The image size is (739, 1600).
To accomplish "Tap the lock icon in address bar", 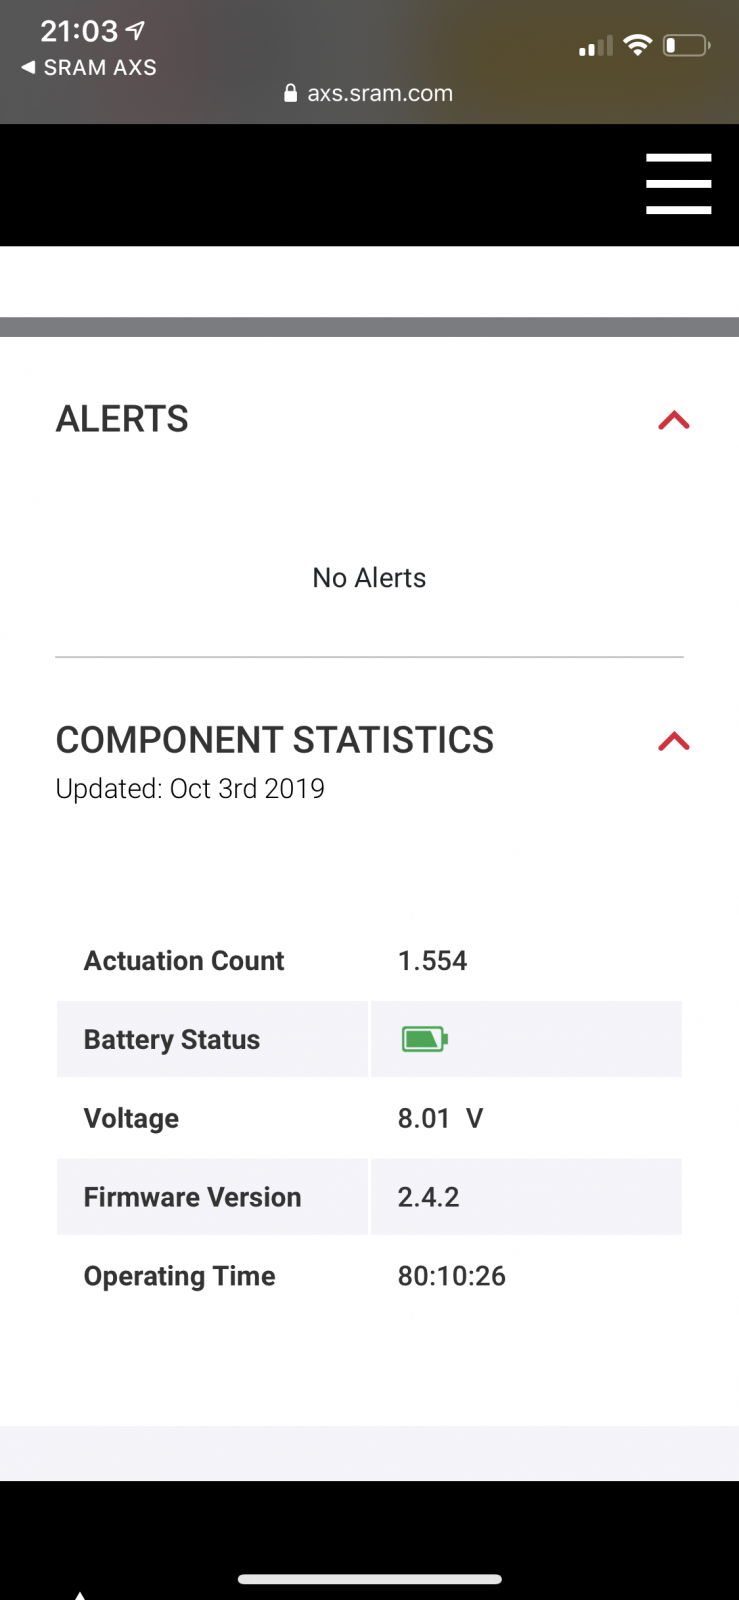I will (x=290, y=93).
